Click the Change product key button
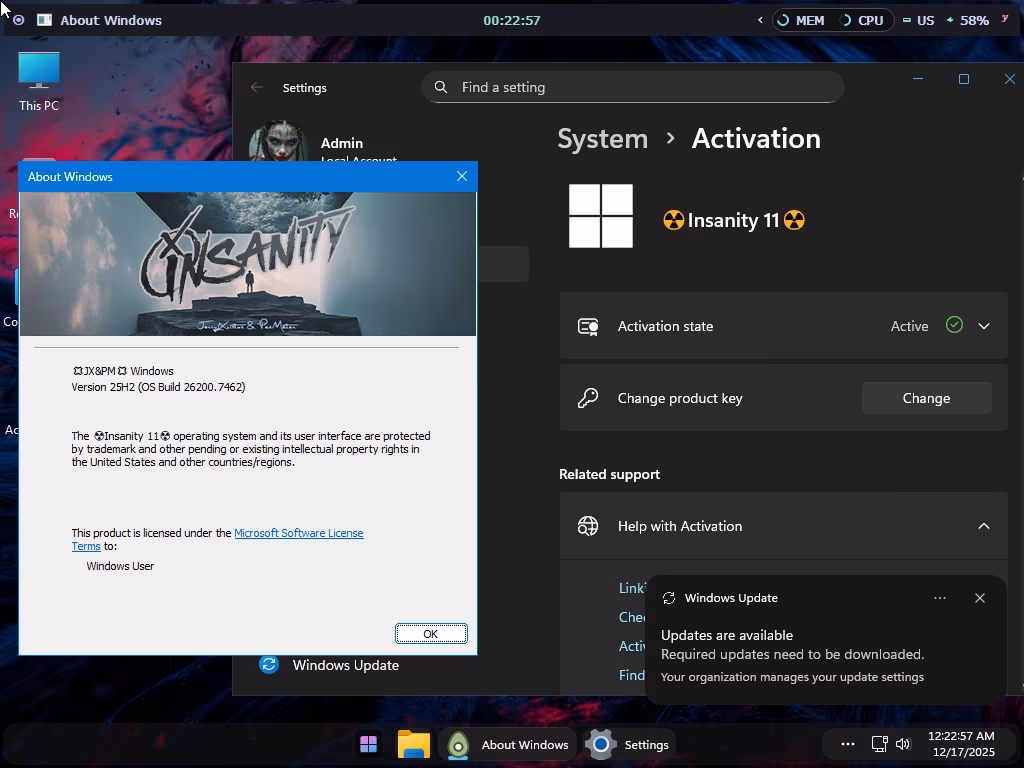This screenshot has width=1024, height=768. pyautogui.click(x=926, y=398)
